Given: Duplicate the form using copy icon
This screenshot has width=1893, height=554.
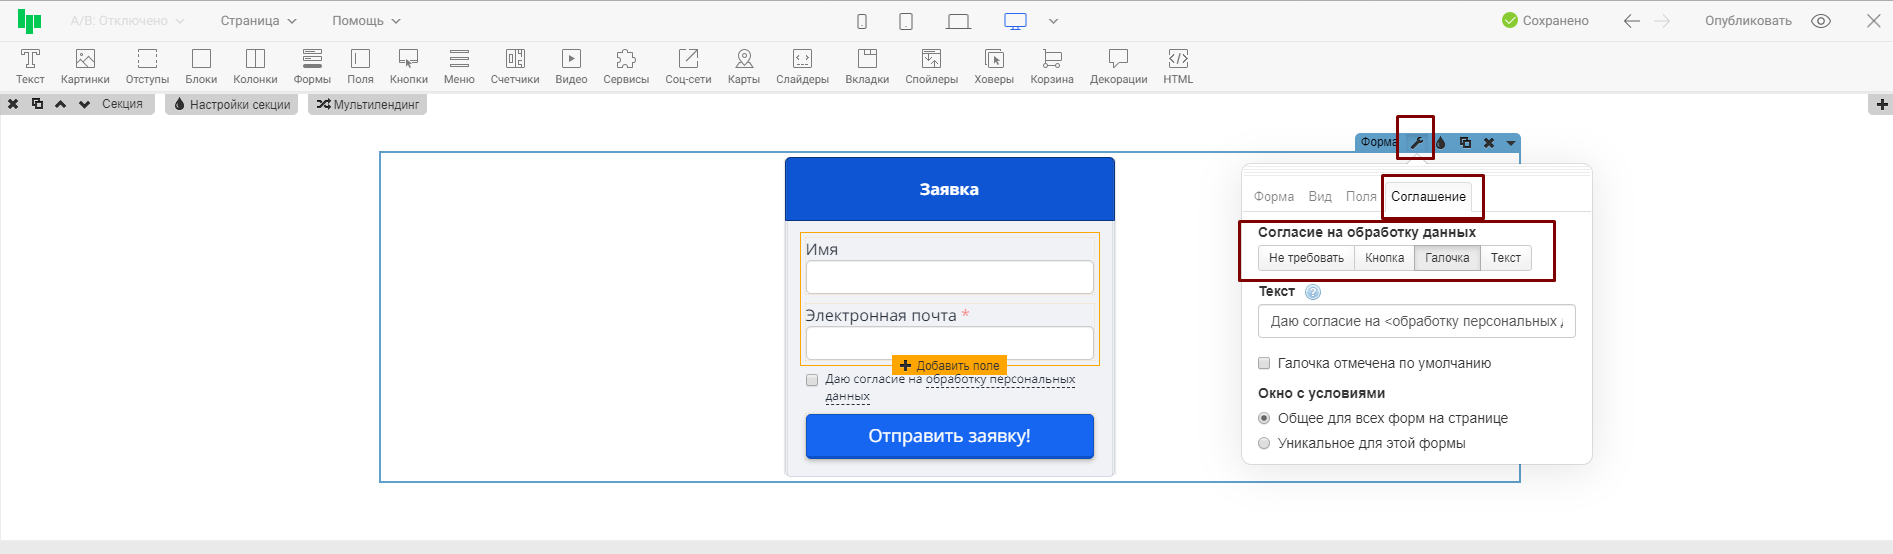Looking at the screenshot, I should (x=1465, y=143).
